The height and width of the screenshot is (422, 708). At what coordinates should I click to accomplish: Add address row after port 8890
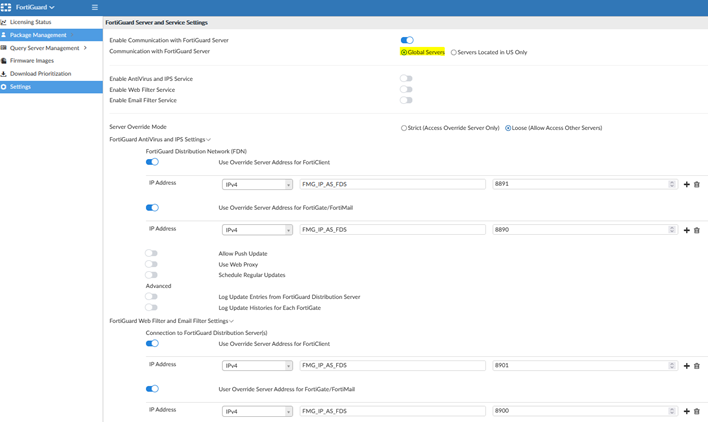pos(686,230)
